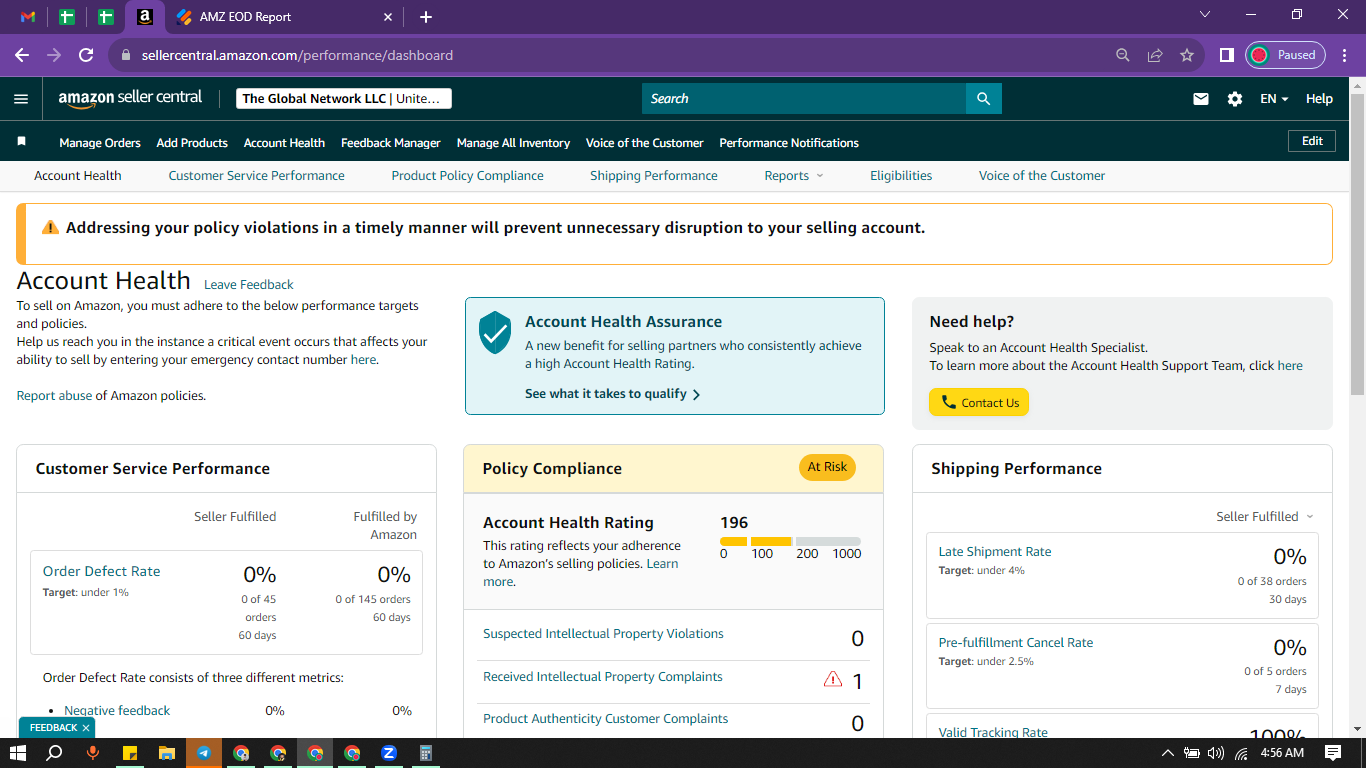The height and width of the screenshot is (768, 1366).
Task: Select the Customer Service Performance tab
Action: point(256,175)
